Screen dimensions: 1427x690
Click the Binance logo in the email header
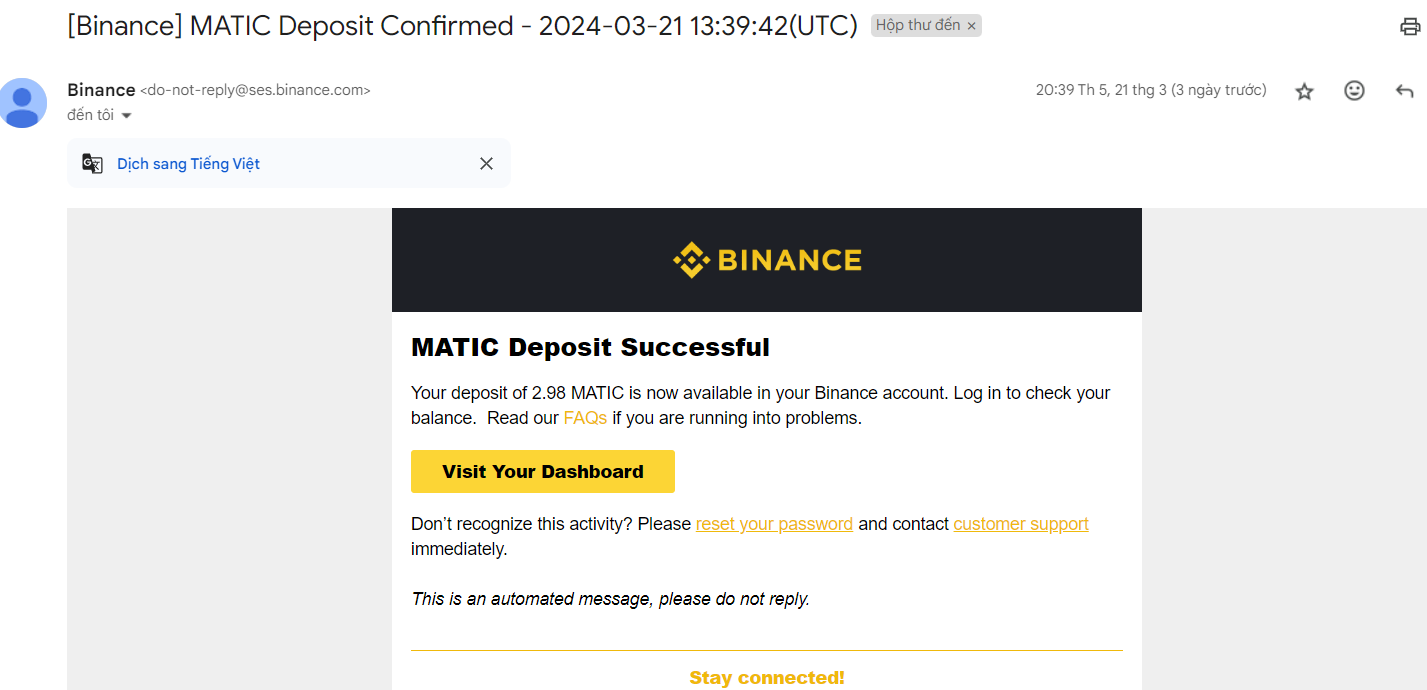click(x=767, y=260)
